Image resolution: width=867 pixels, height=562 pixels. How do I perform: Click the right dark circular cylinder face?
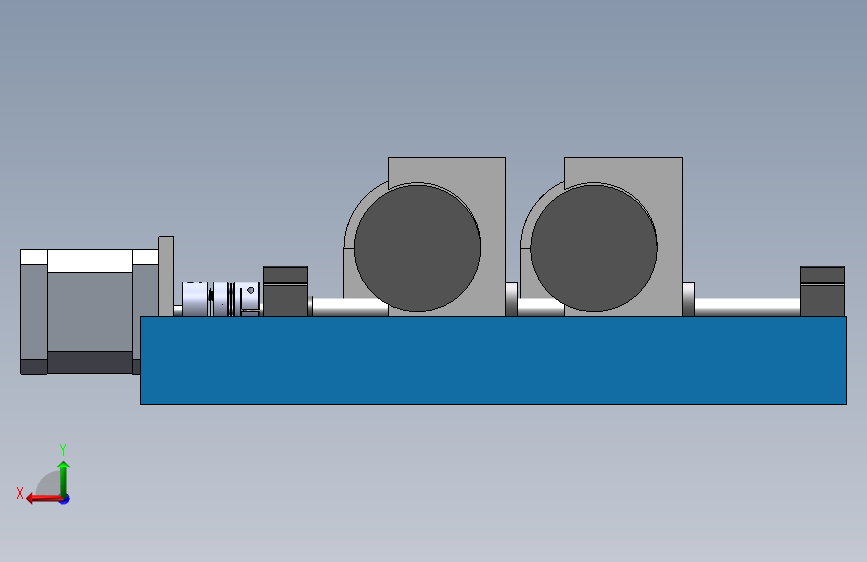tap(594, 248)
